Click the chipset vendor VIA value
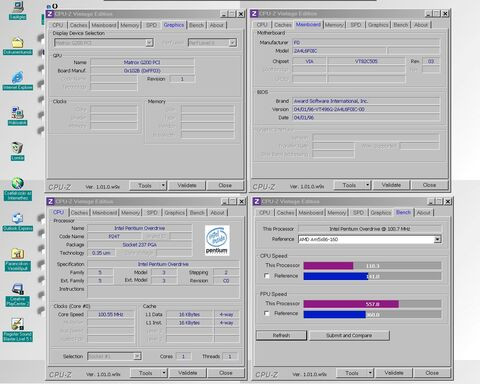 309,61
